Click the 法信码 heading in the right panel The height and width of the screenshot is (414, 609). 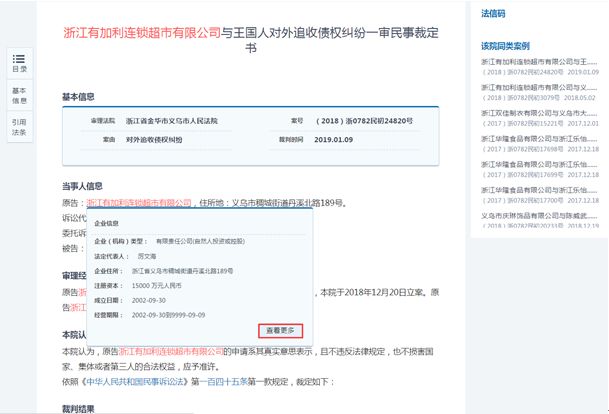[493, 14]
